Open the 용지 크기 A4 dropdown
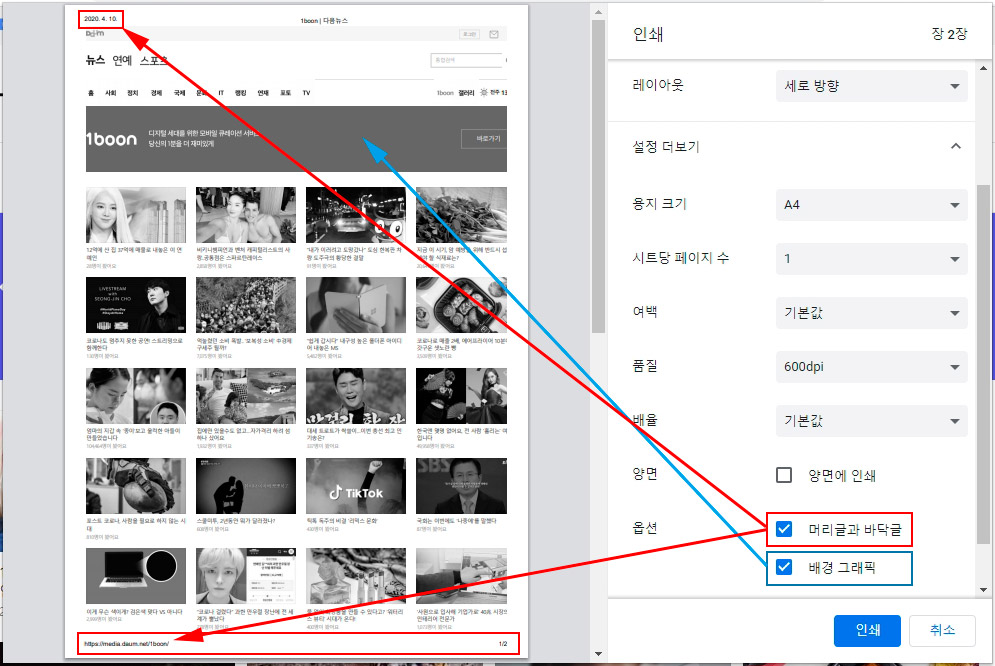The height and width of the screenshot is (666, 995). (x=871, y=205)
